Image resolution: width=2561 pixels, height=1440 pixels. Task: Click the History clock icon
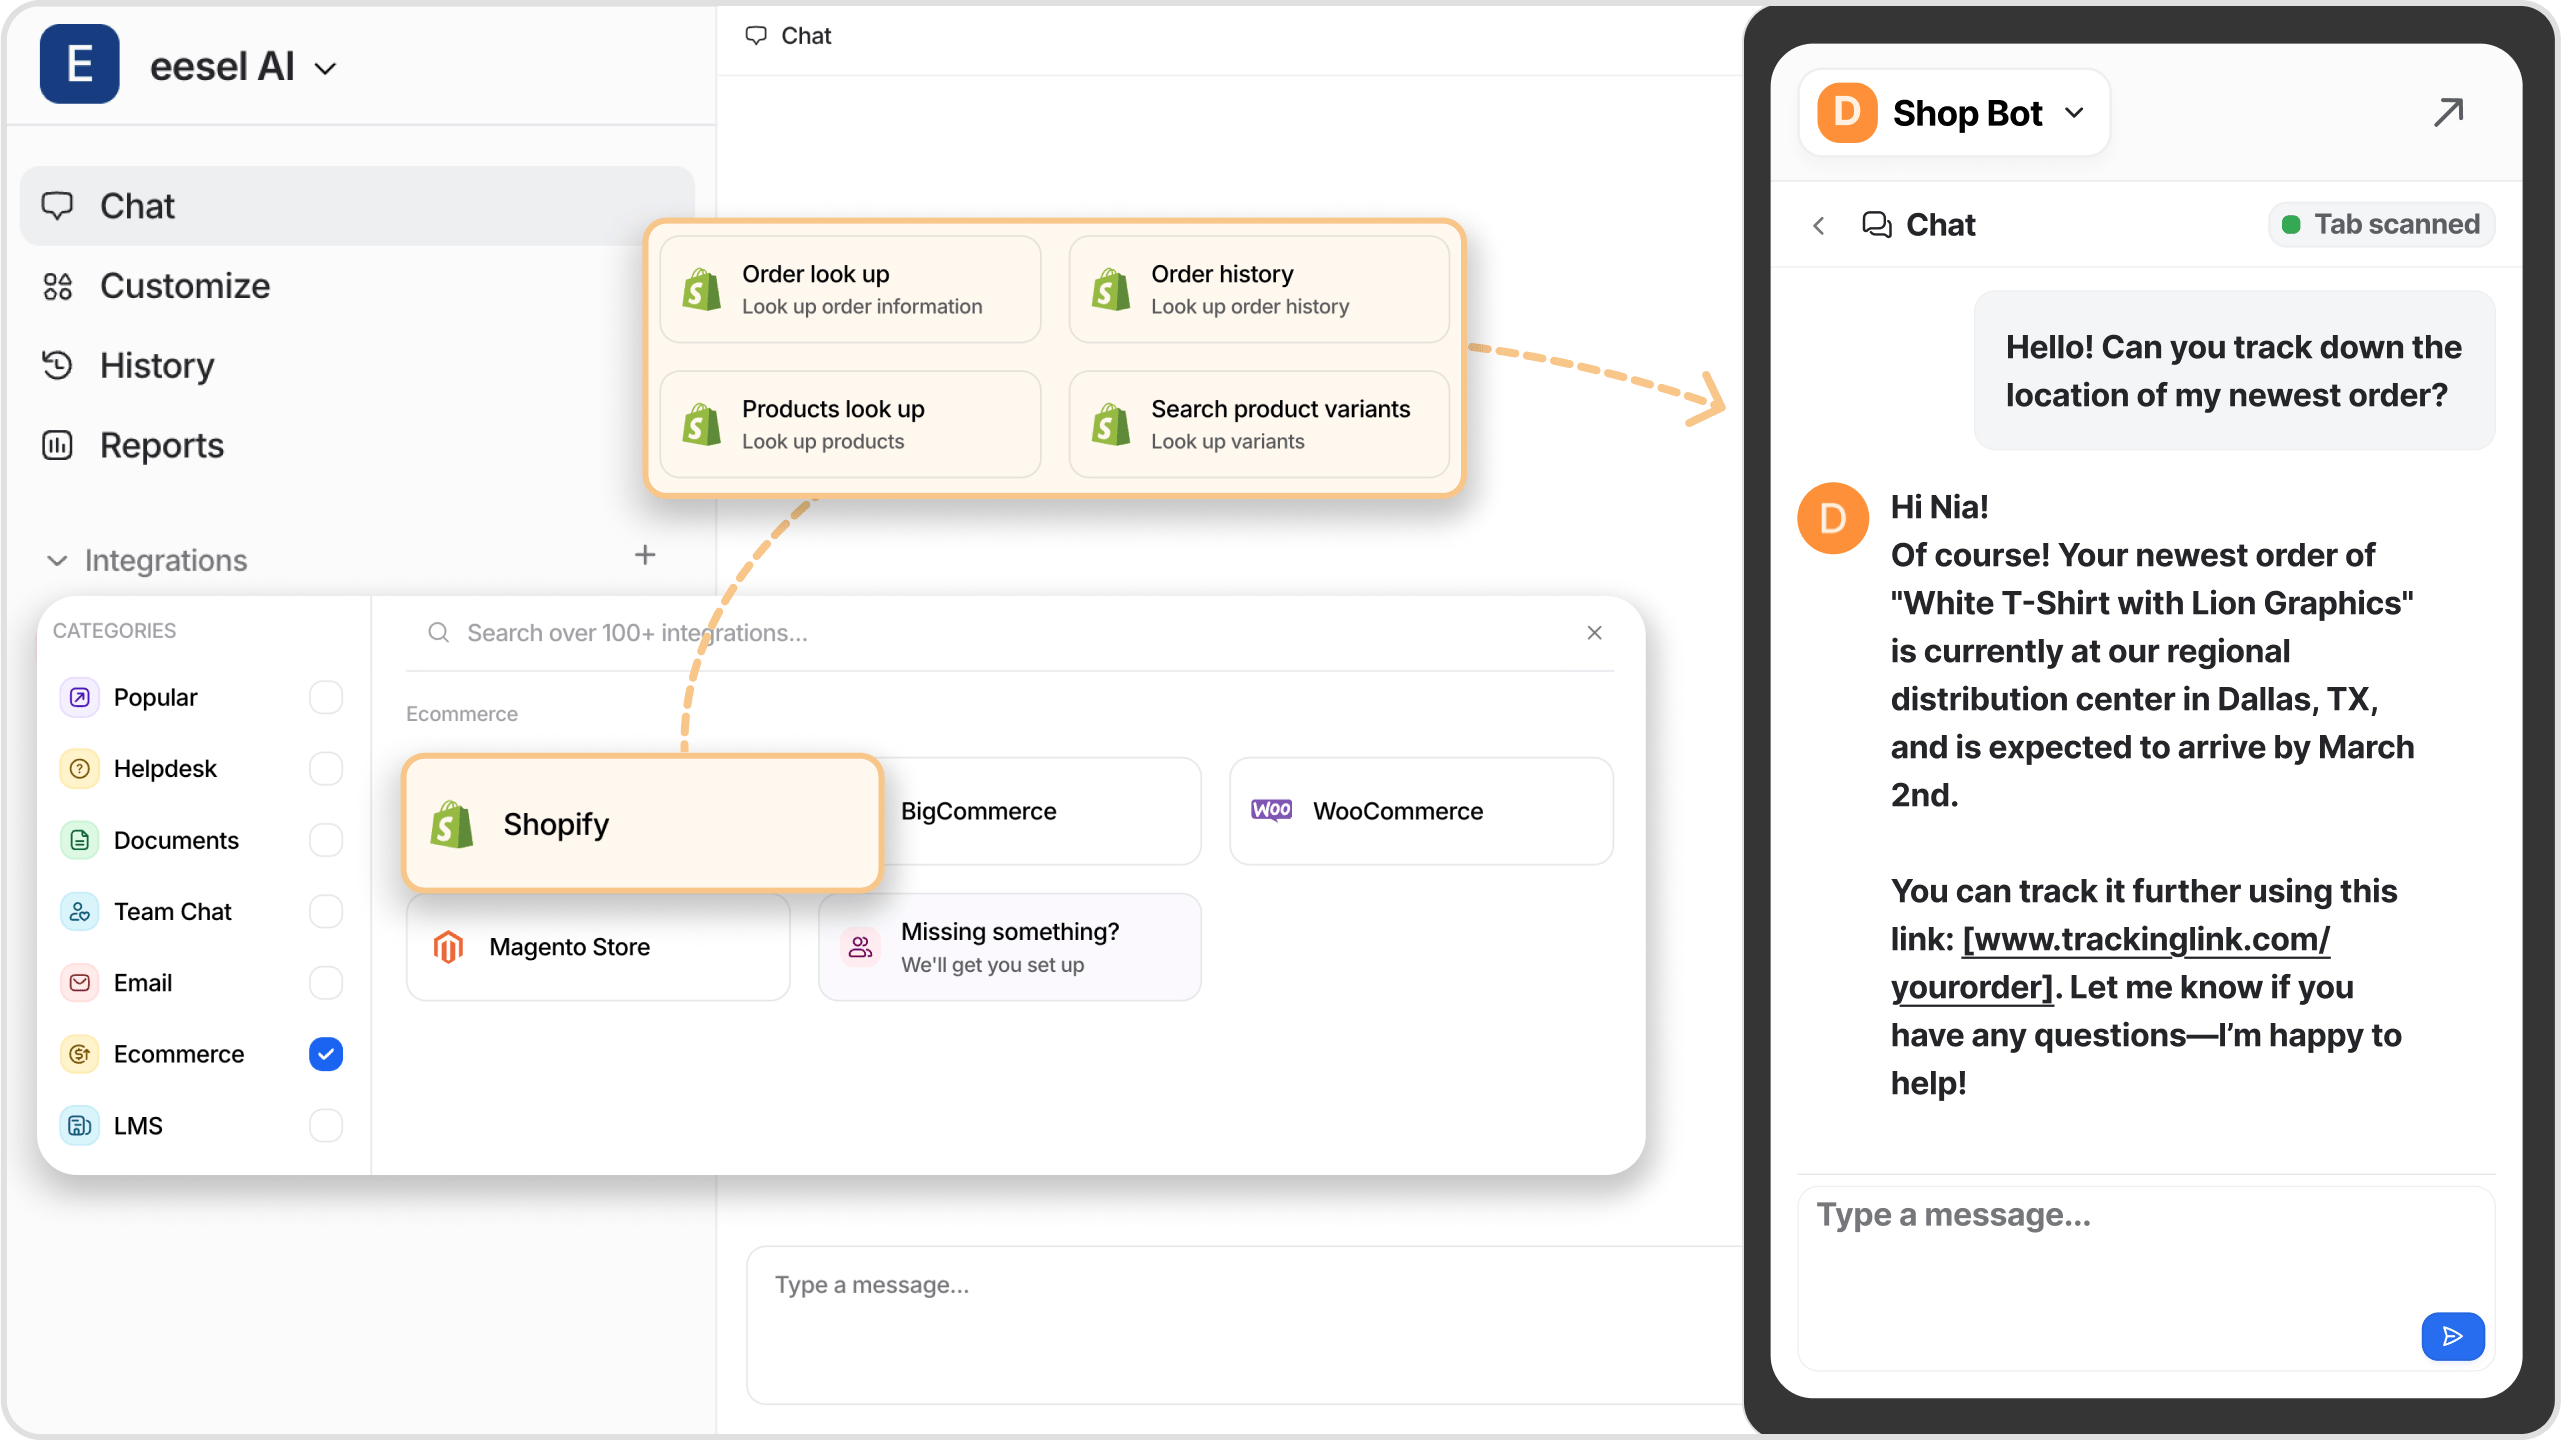(58, 366)
